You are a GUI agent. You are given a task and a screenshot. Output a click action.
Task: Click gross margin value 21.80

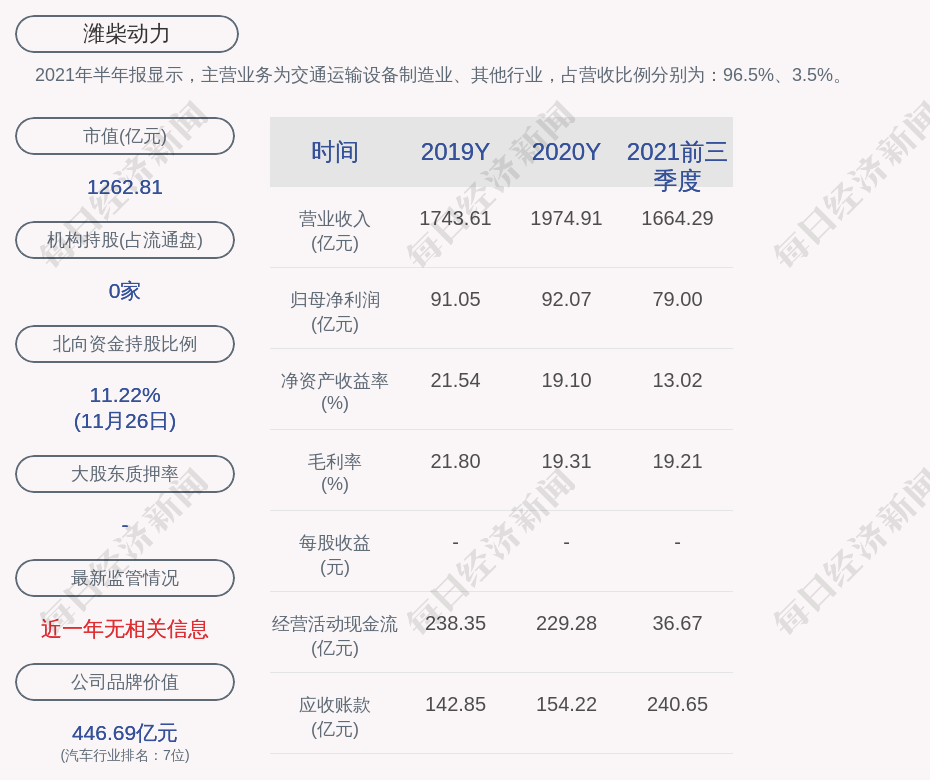(x=455, y=461)
